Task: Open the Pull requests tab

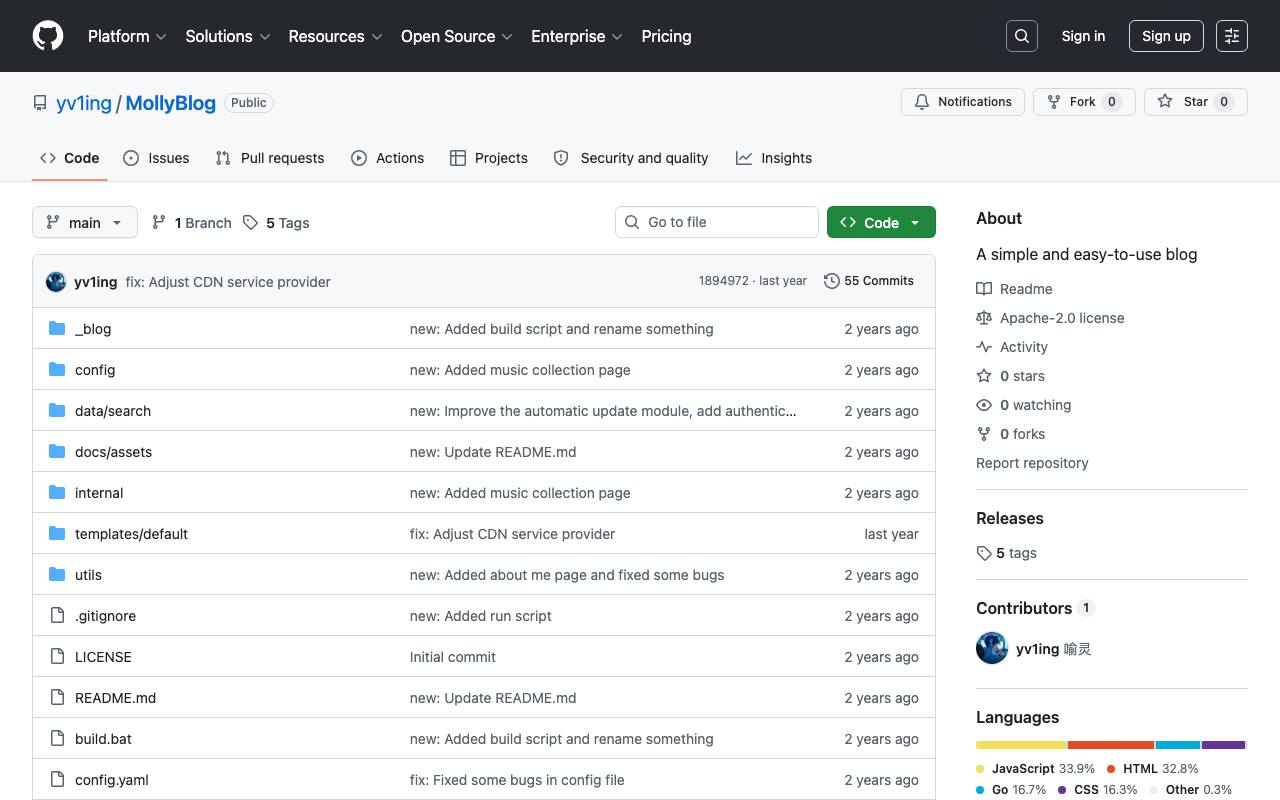Action: [x=270, y=158]
